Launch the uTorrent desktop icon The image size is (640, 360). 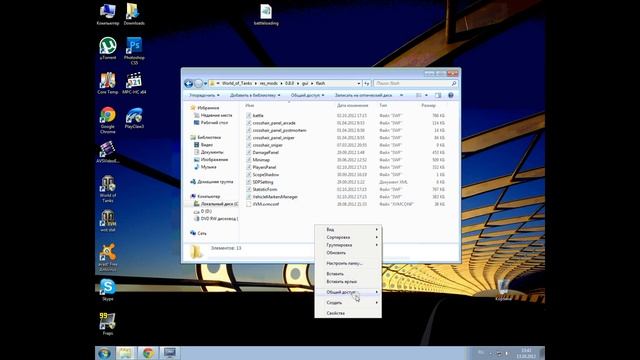[108, 49]
